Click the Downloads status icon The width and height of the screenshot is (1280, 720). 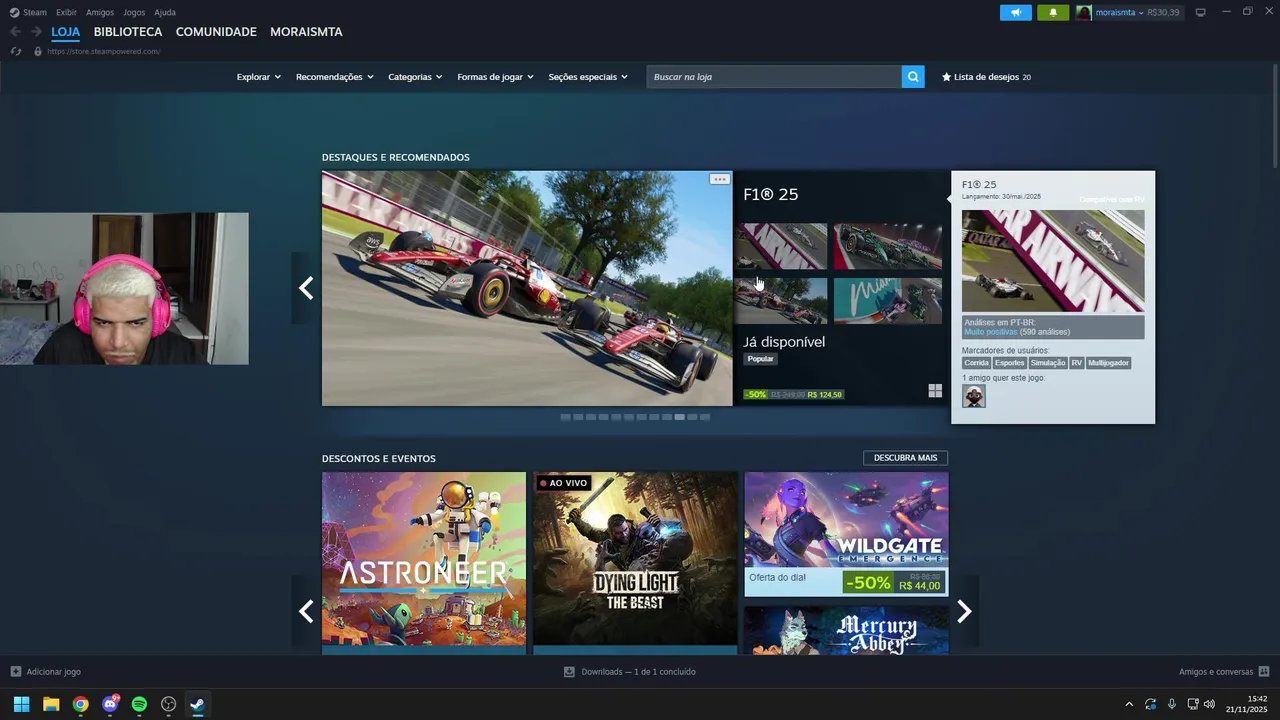tap(569, 672)
